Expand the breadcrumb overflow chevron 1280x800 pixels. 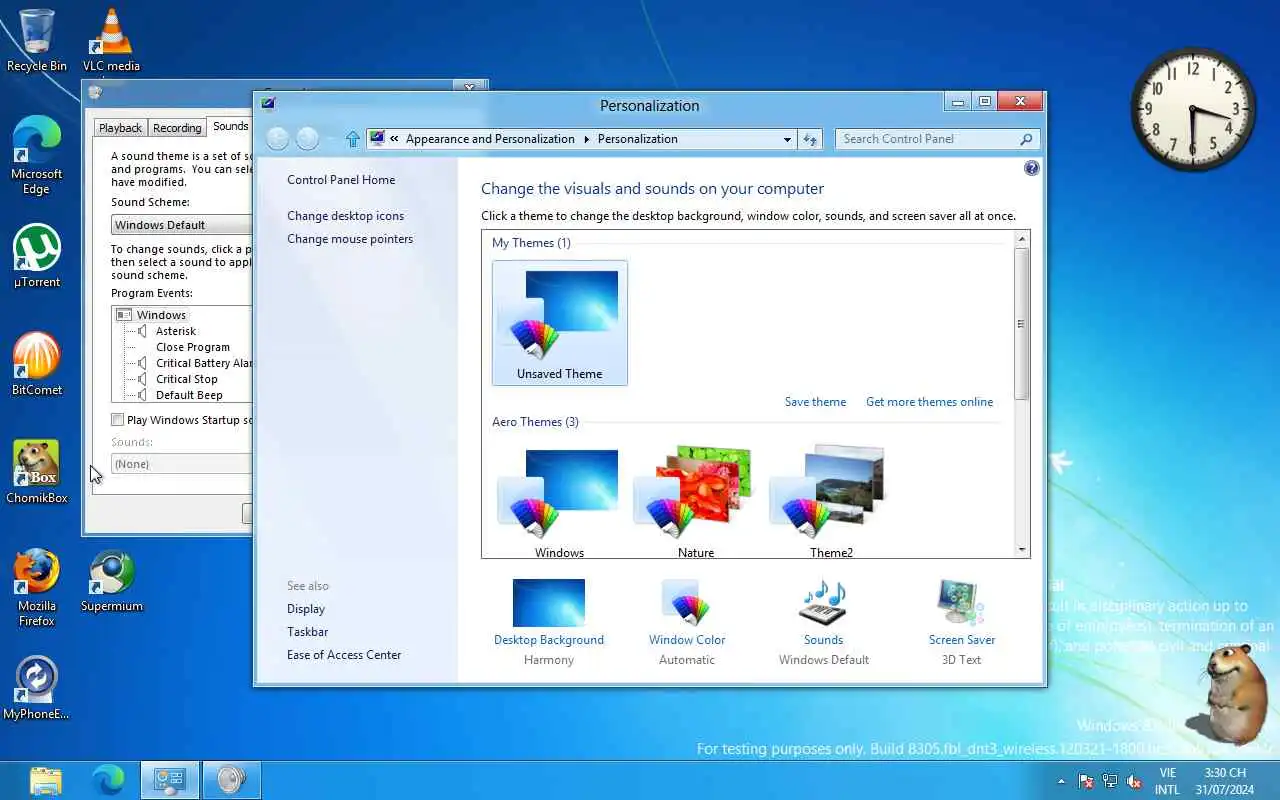395,139
